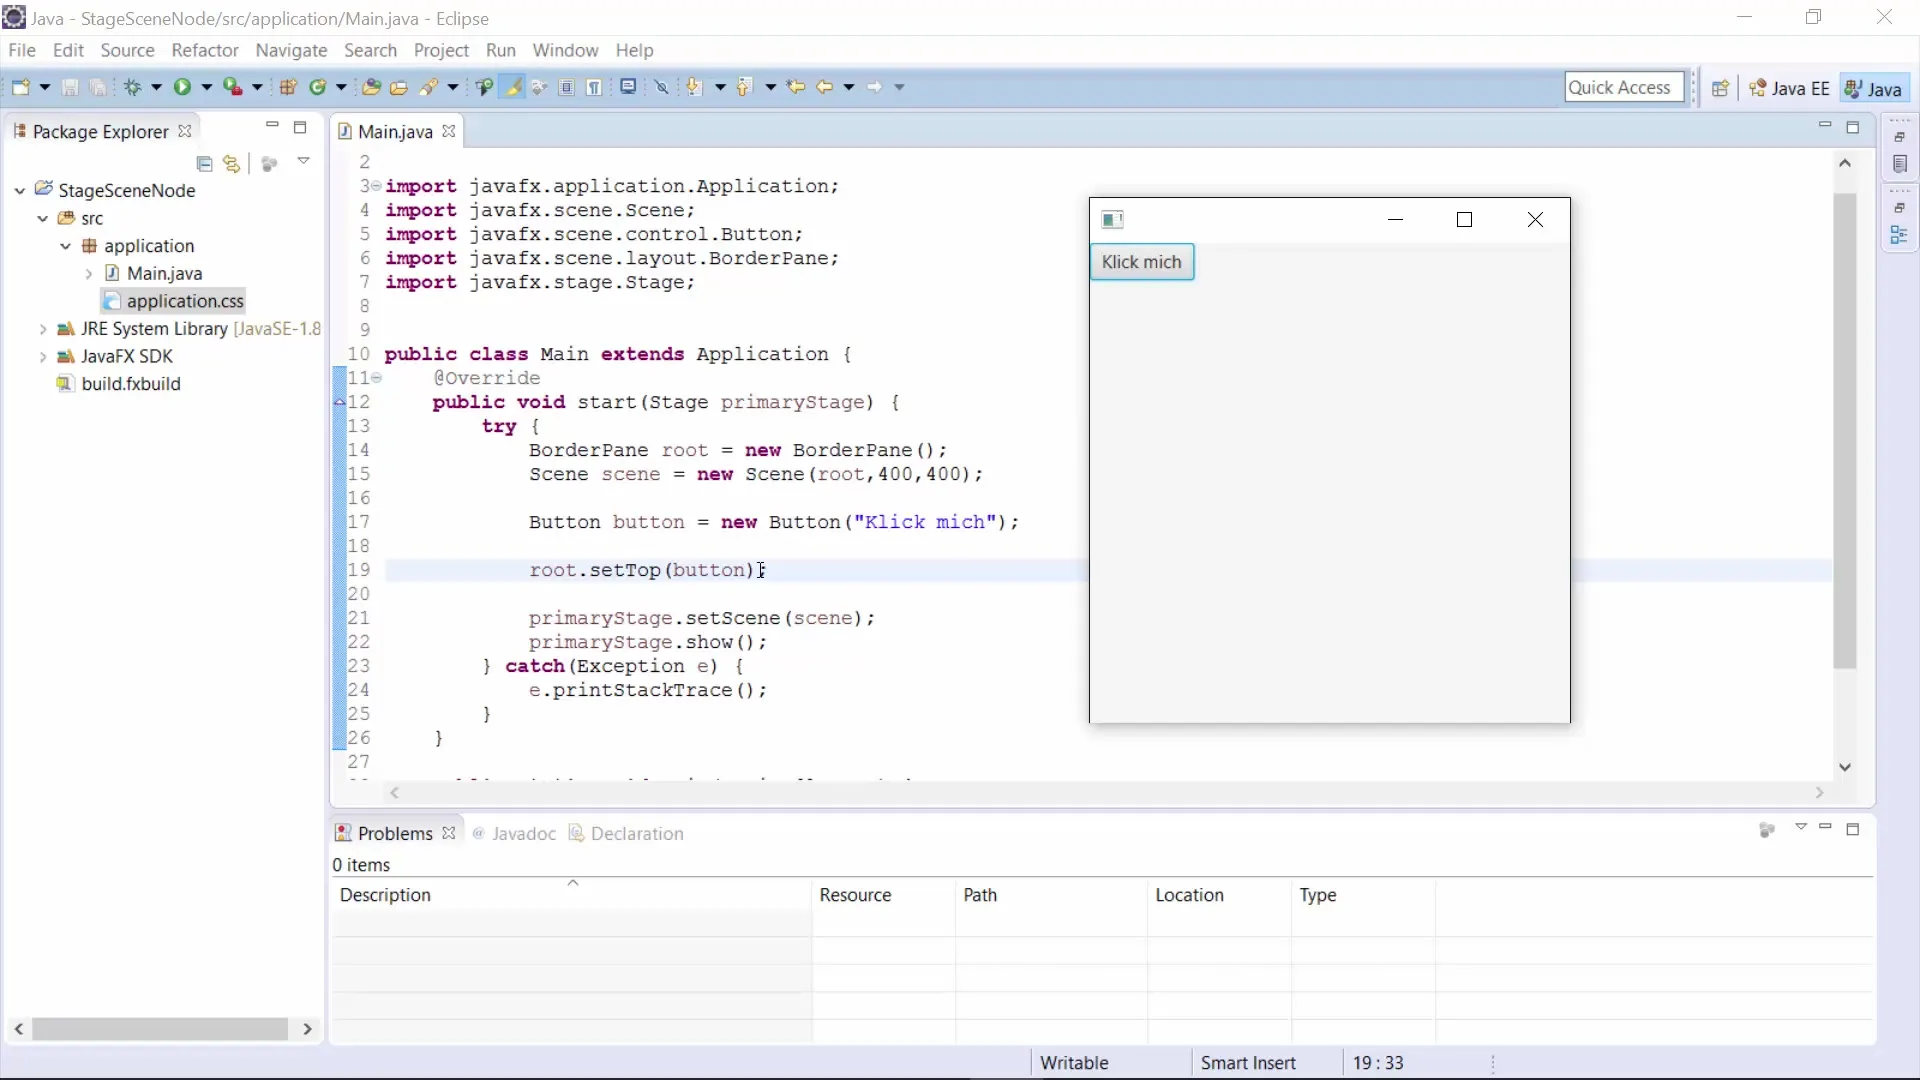Maximize the Package Explorer view
Screen dimensions: 1920x1080
pos(300,127)
